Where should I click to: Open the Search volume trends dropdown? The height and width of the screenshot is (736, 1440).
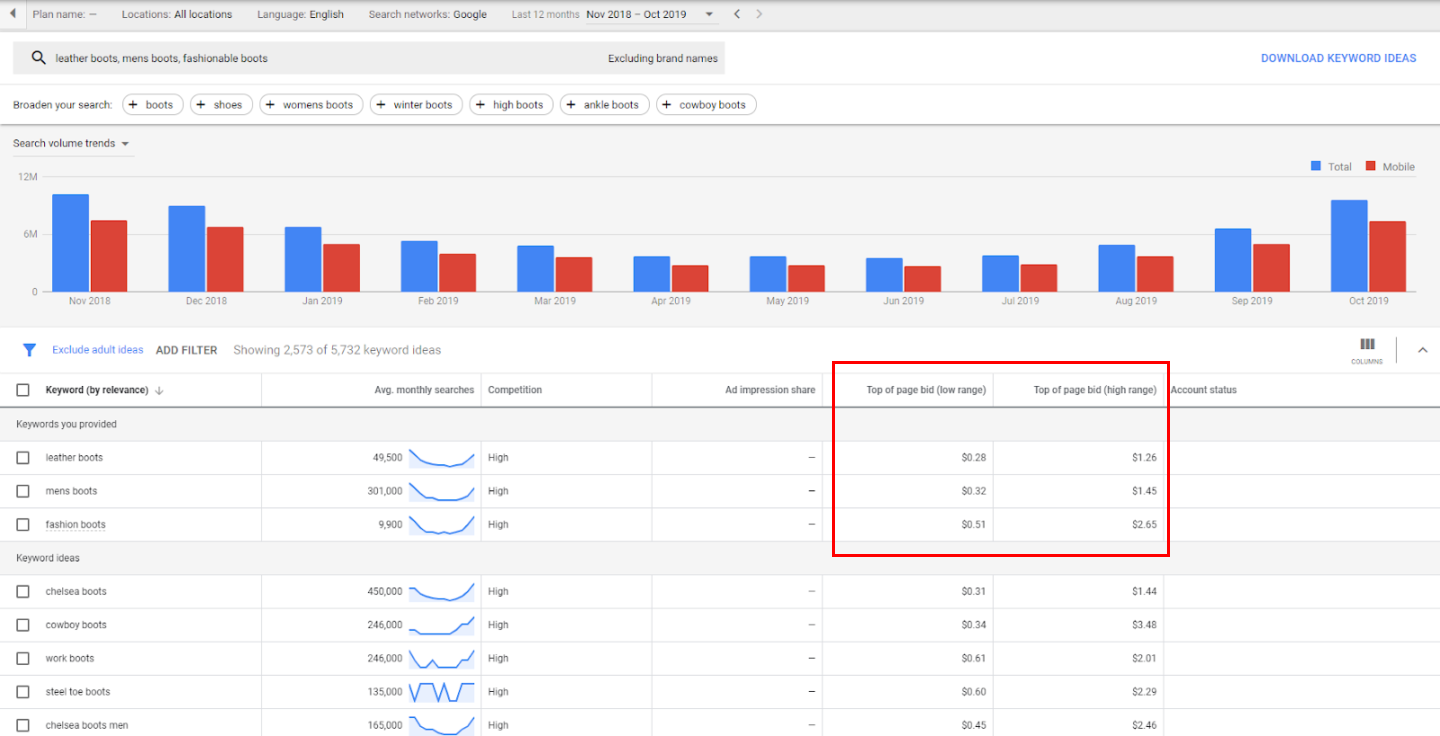click(x=71, y=143)
